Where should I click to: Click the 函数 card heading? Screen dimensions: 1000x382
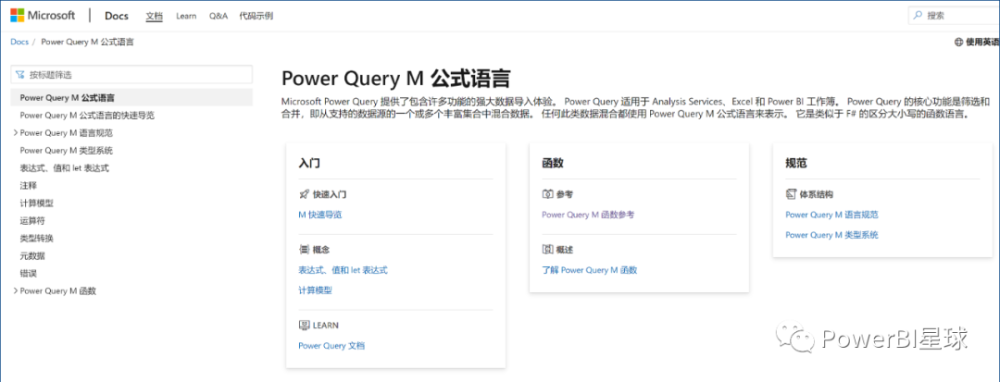pyautogui.click(x=552, y=163)
